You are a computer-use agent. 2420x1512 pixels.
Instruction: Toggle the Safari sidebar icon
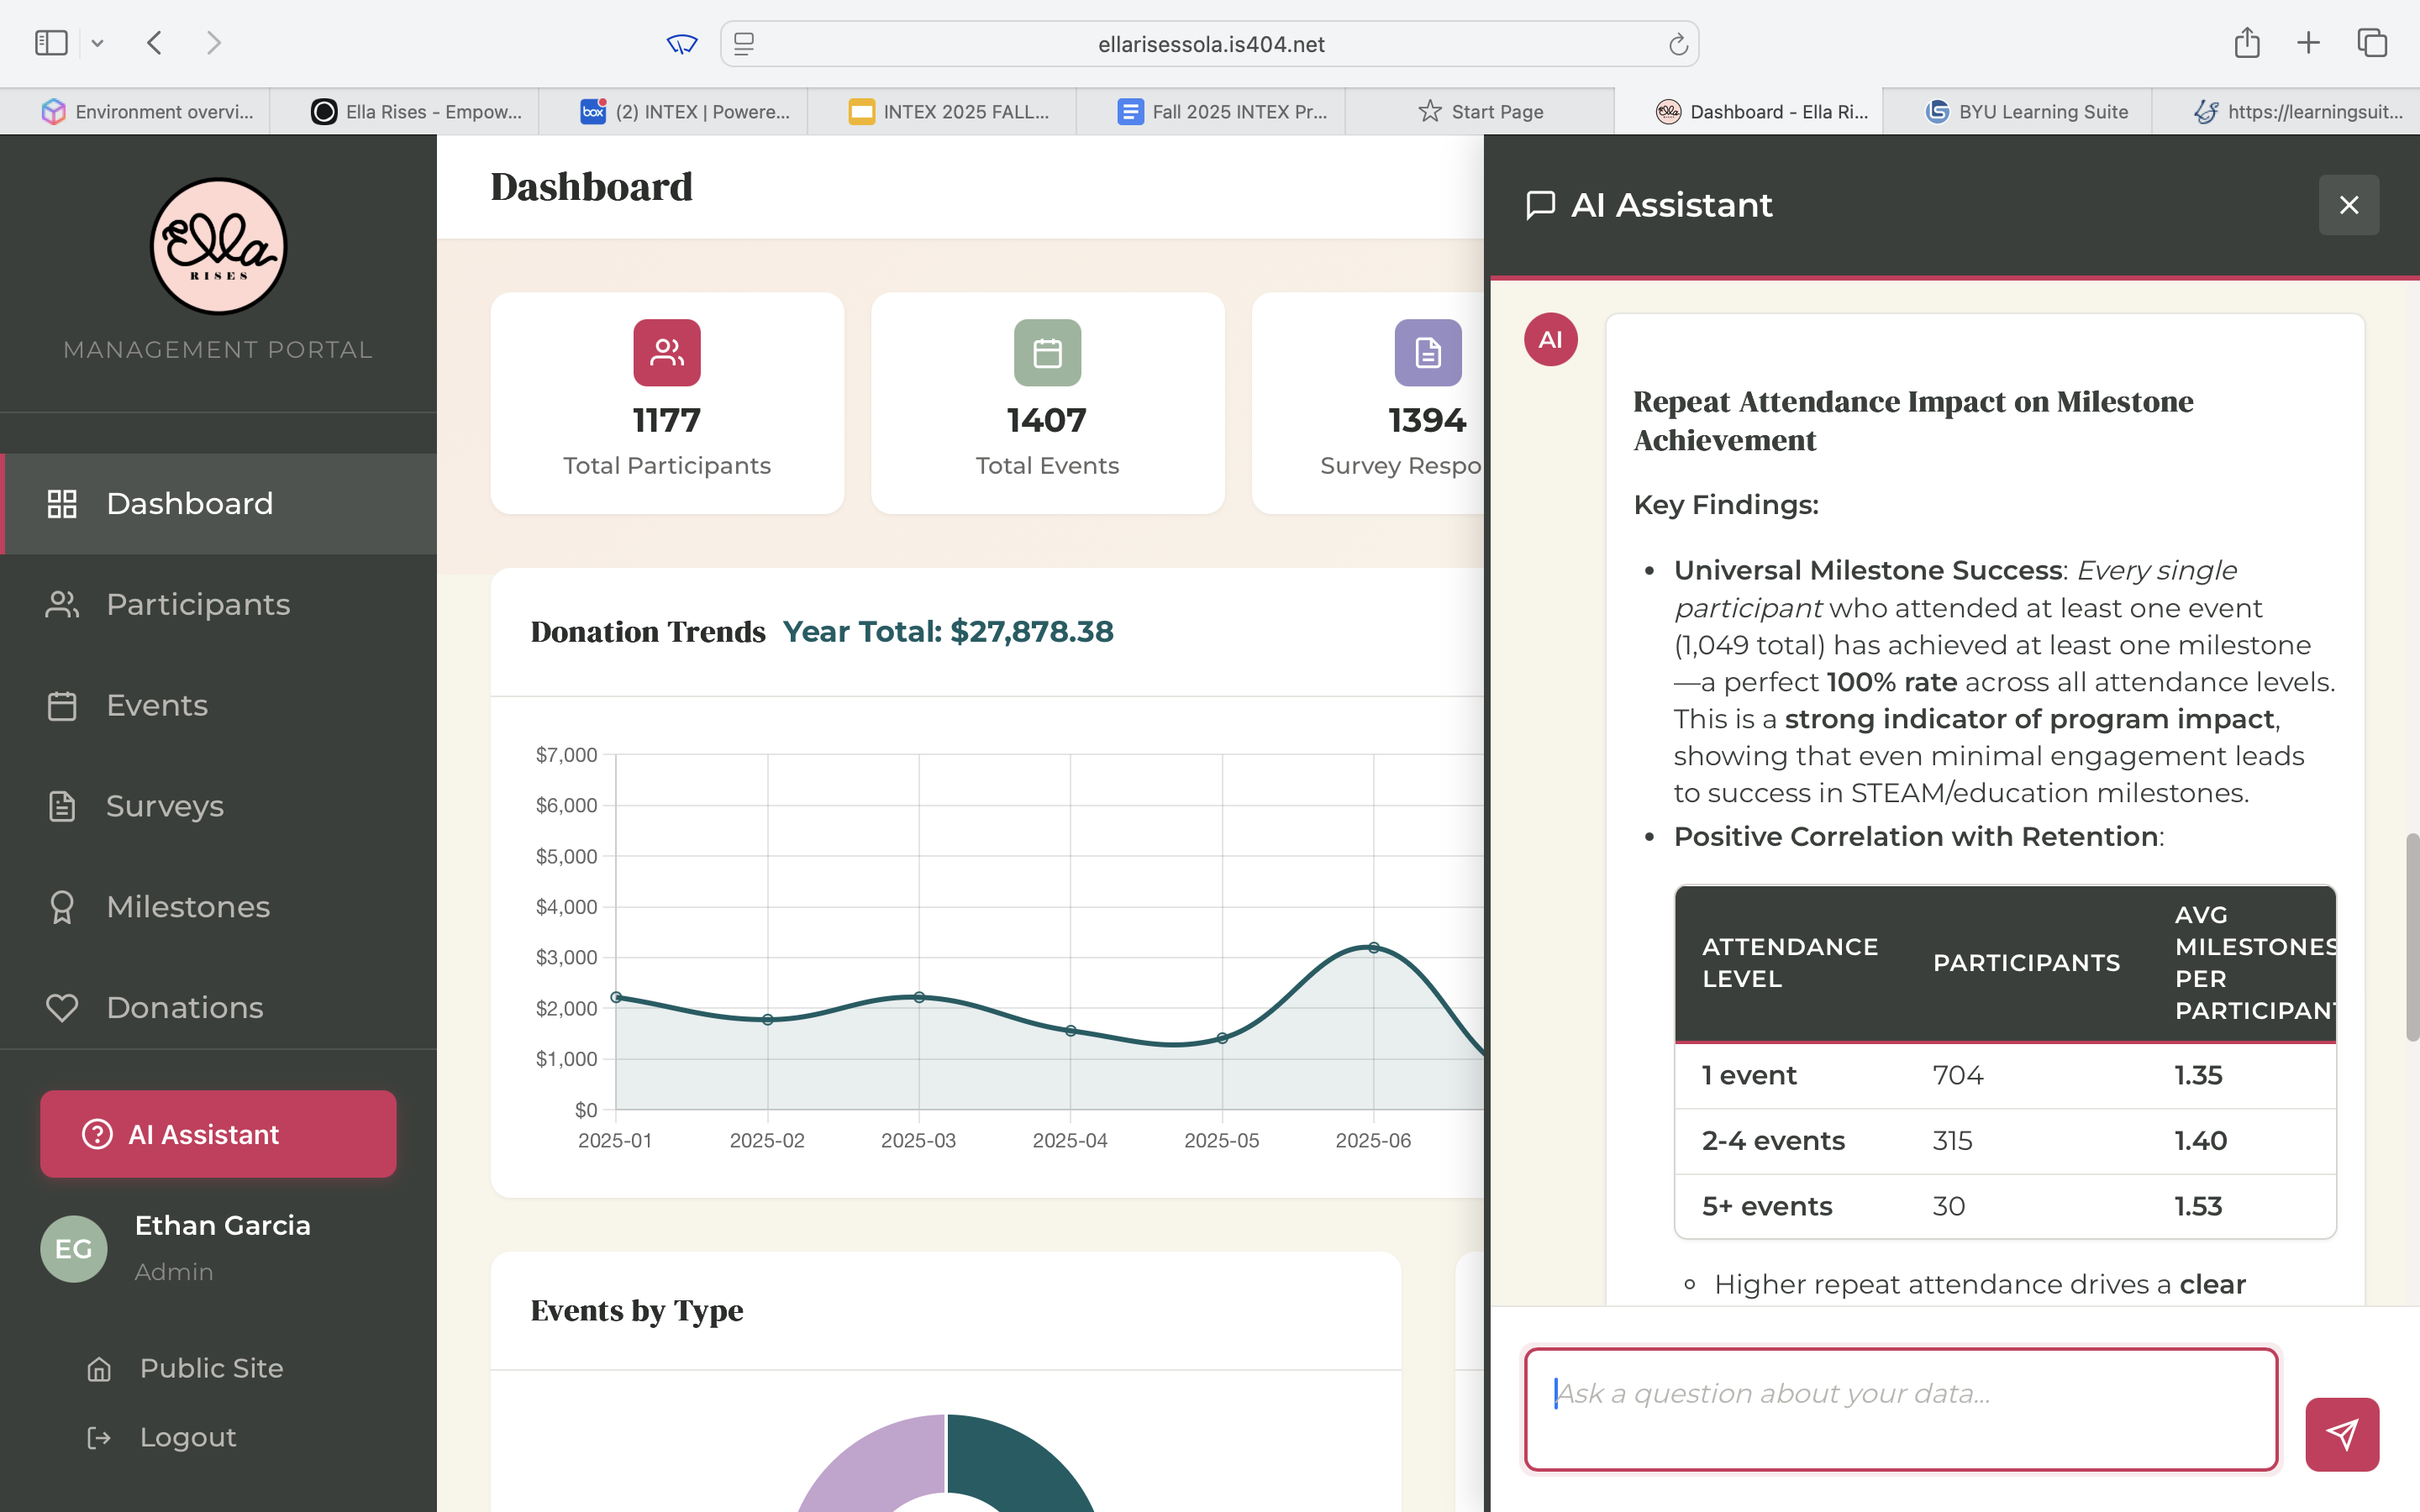[x=50, y=42]
